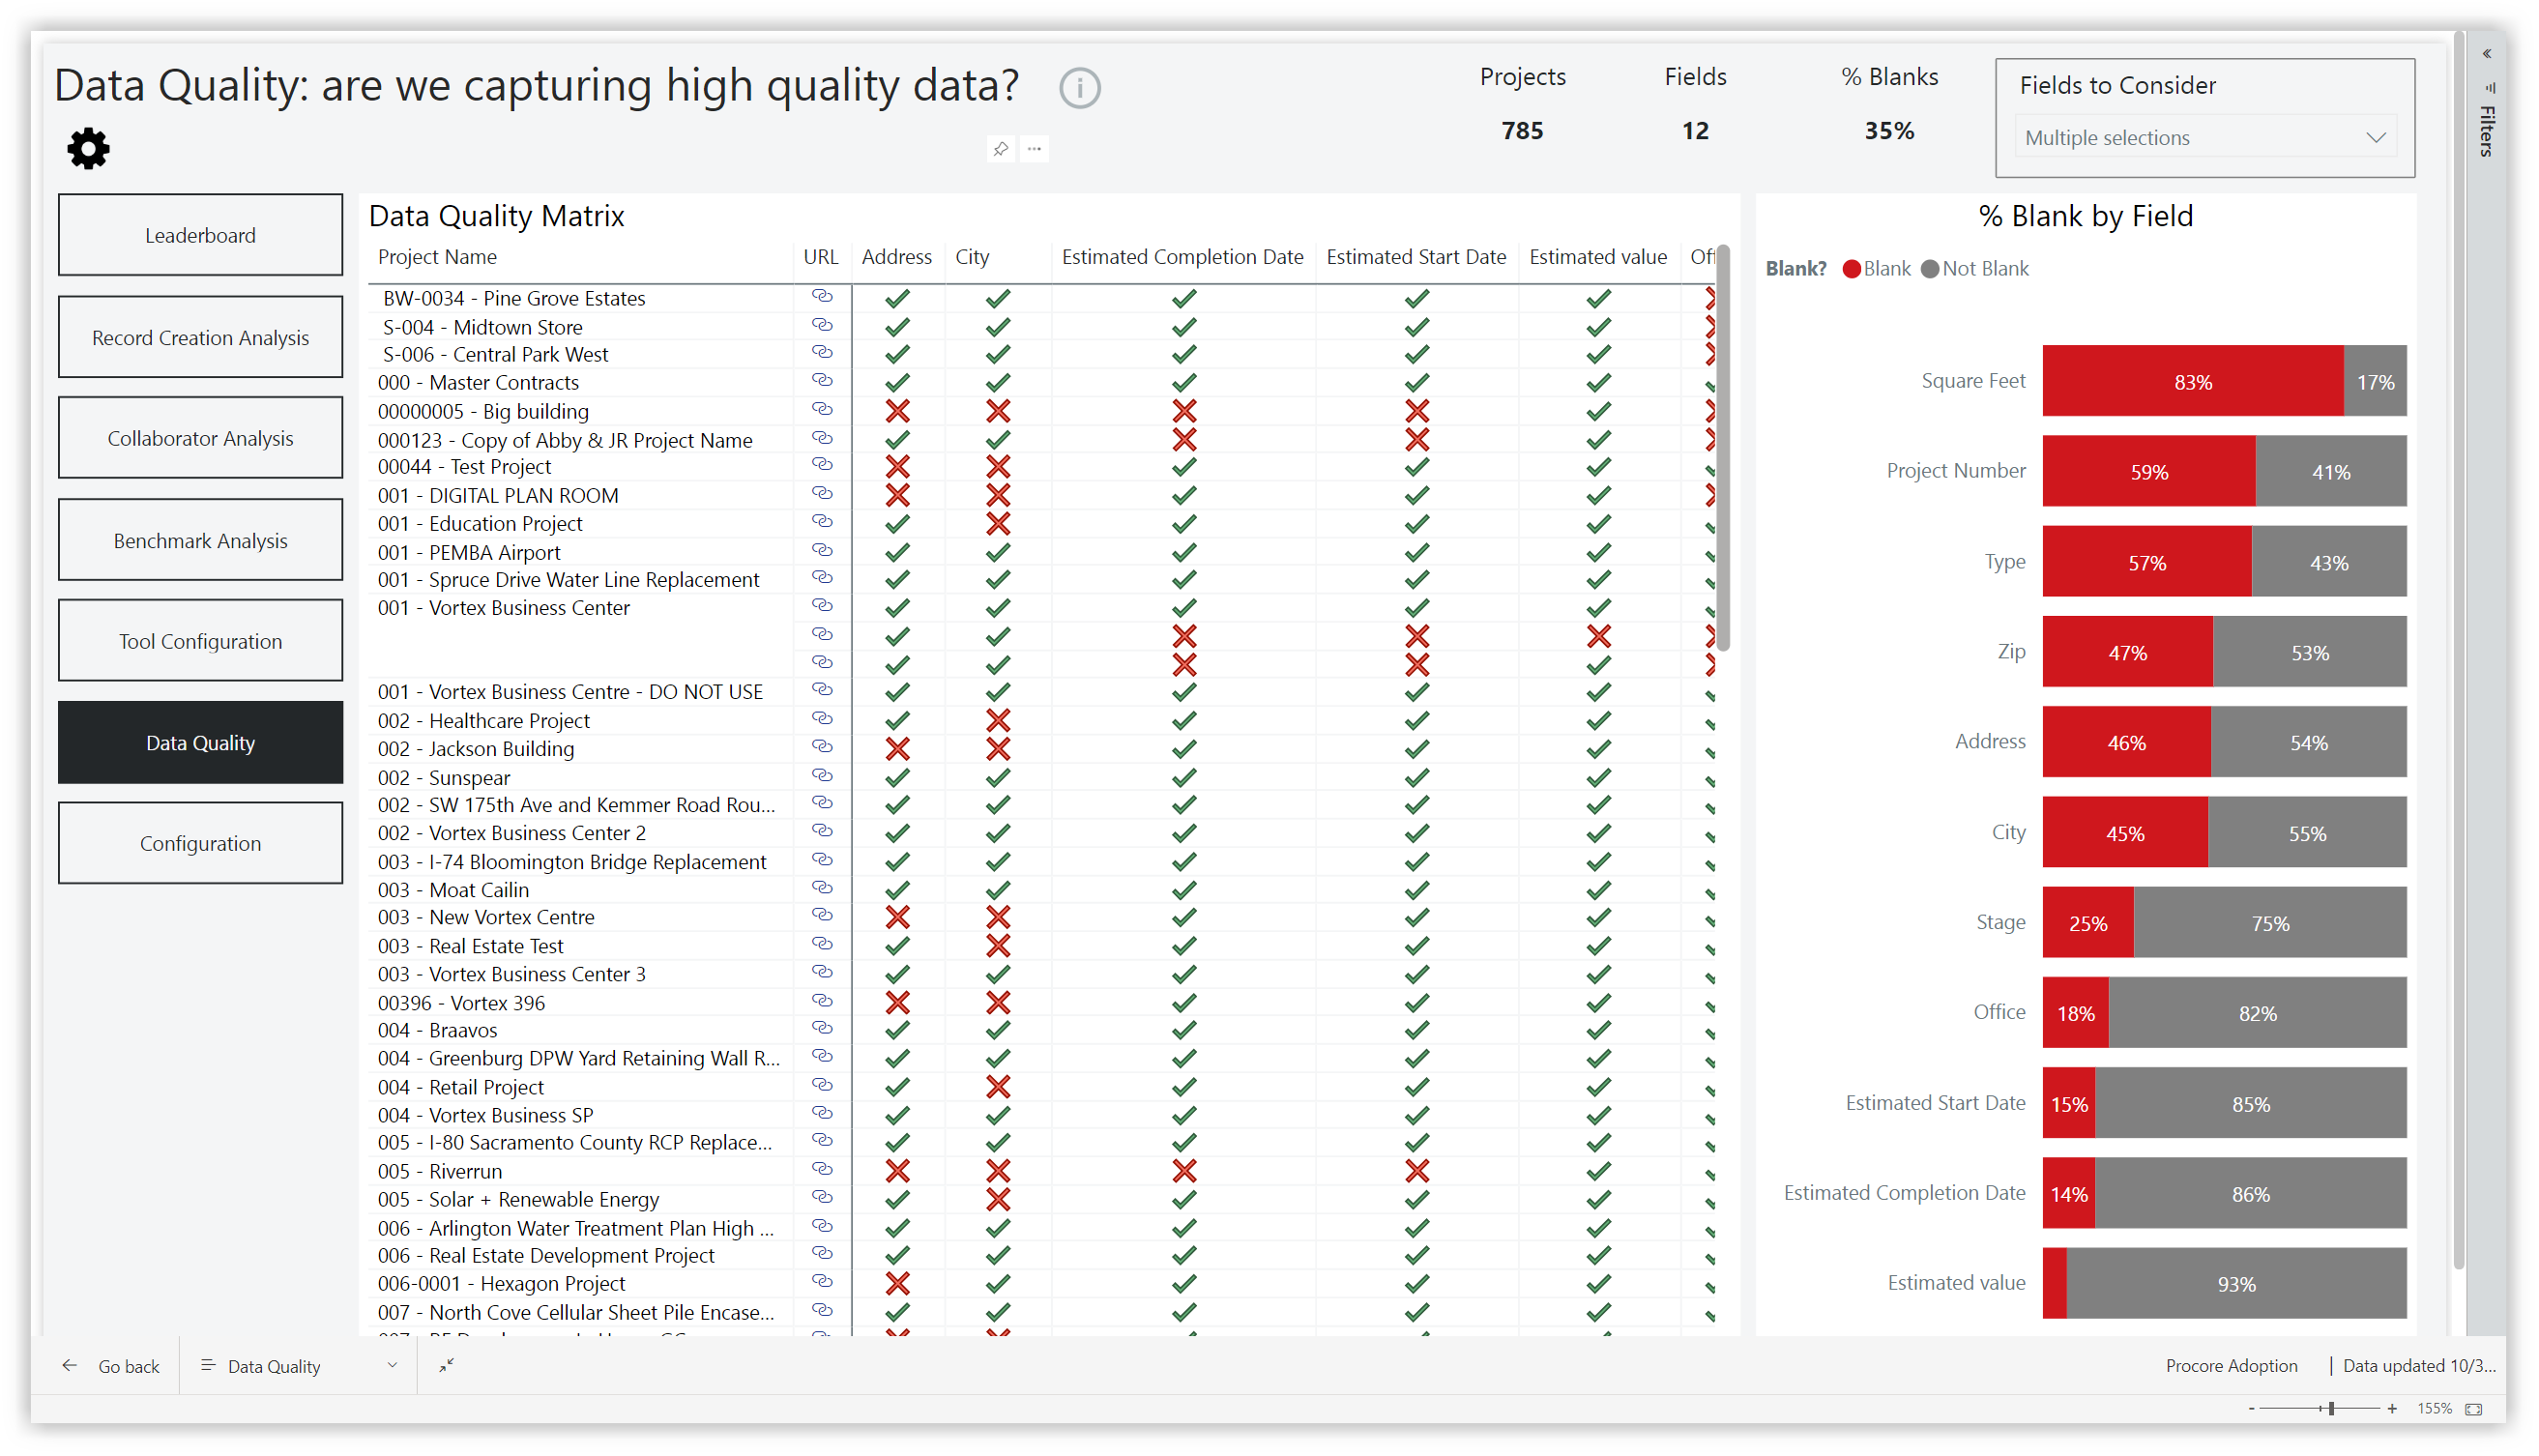
Task: Go to Record Creation Analysis
Action: tap(200, 338)
